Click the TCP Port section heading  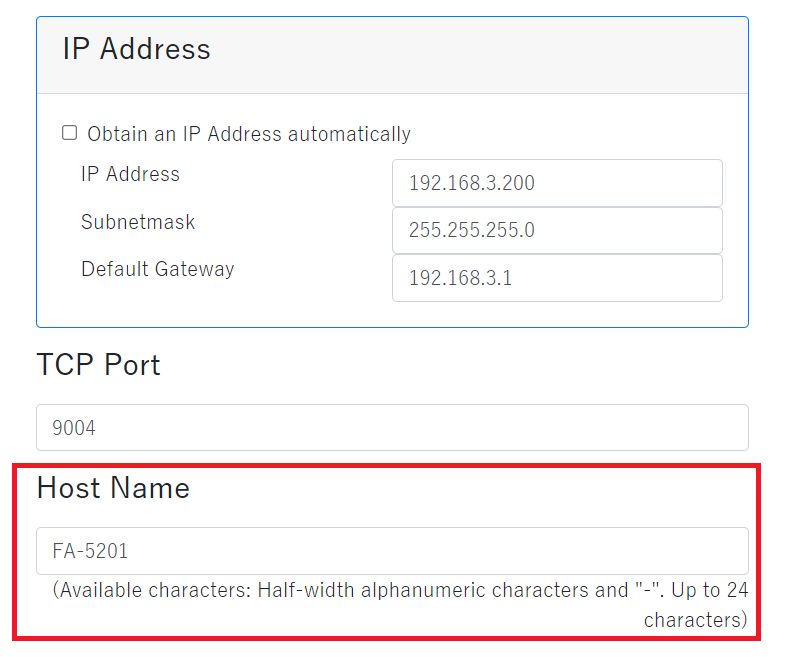point(98,365)
